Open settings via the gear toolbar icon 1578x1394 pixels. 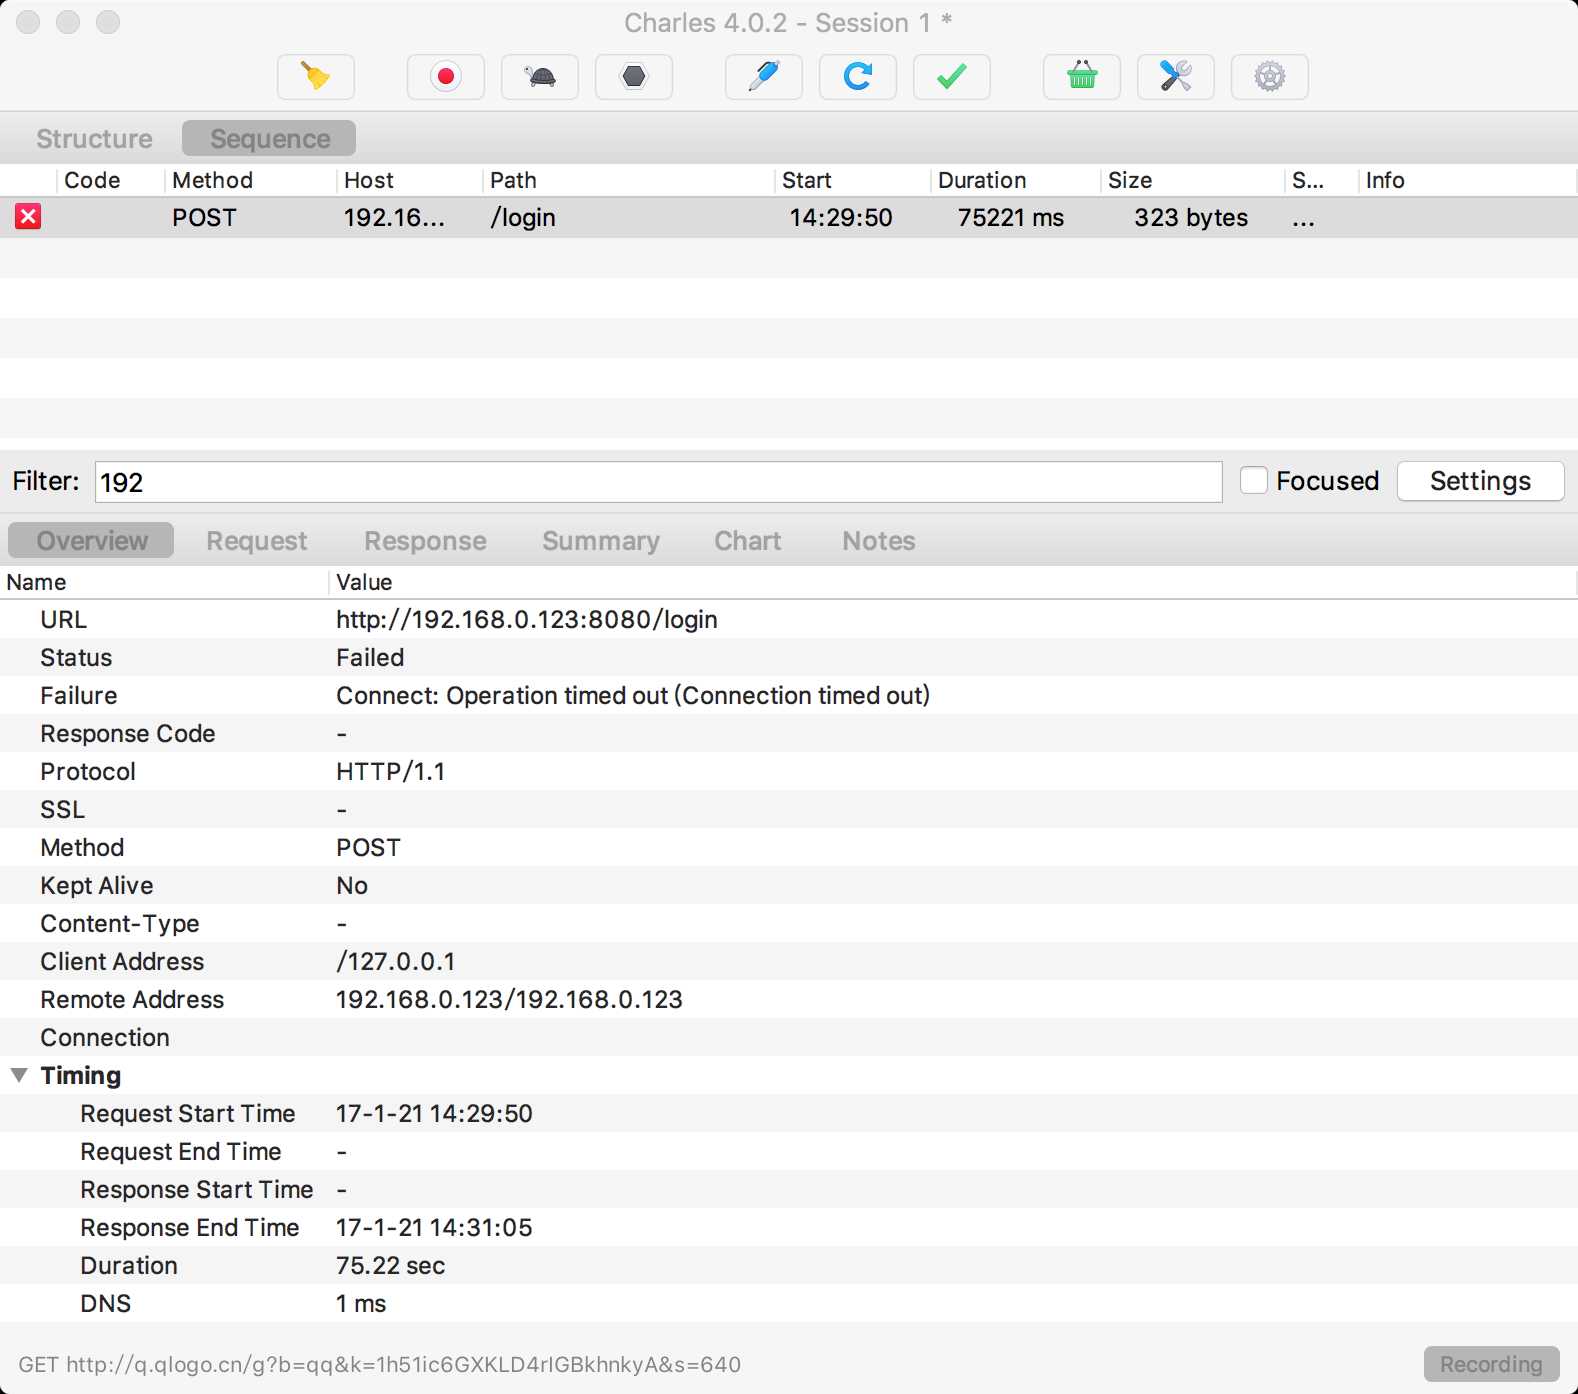tap(1270, 77)
